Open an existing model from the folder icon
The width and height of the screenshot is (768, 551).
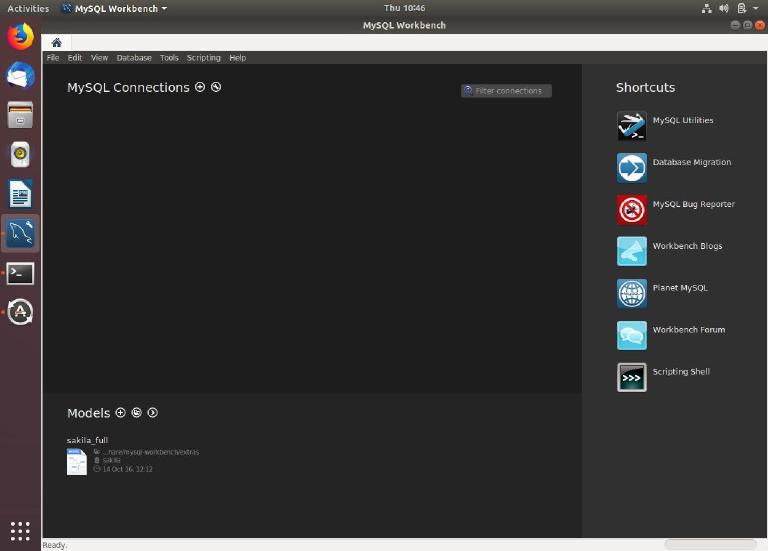click(x=137, y=412)
